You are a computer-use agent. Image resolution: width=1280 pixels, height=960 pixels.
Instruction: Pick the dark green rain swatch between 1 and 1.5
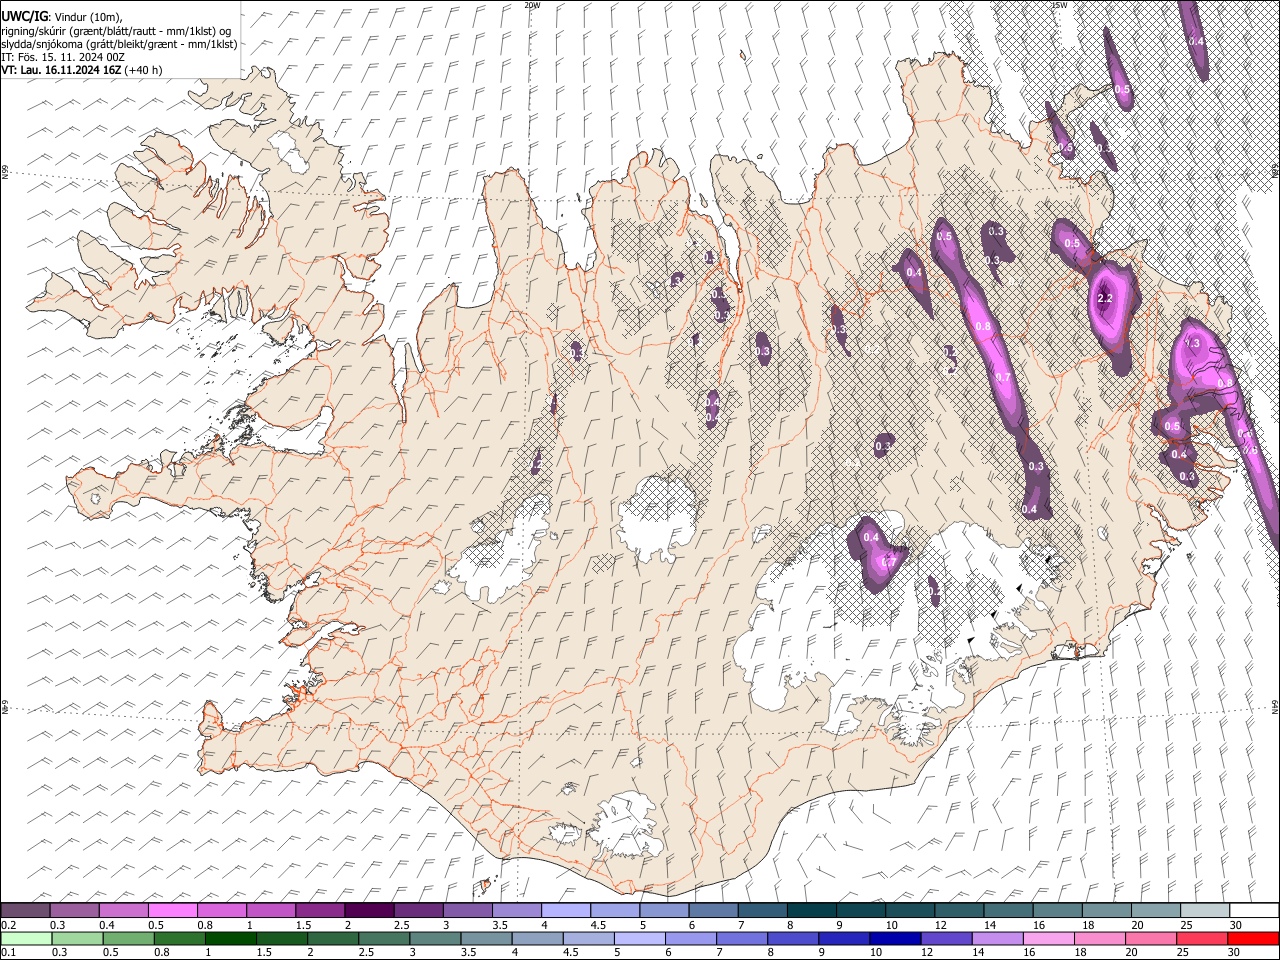tap(231, 938)
